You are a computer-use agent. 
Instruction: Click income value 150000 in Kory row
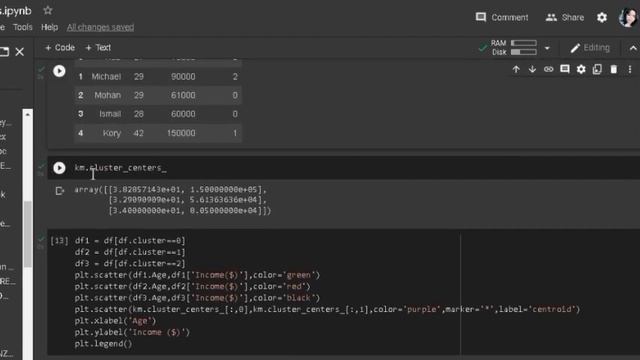click(x=181, y=133)
